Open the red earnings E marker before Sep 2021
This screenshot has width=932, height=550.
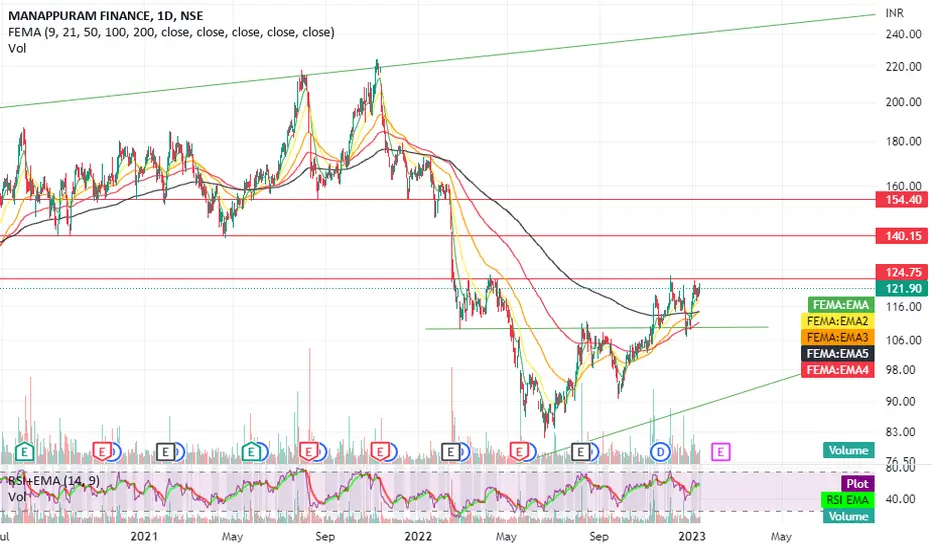(308, 452)
